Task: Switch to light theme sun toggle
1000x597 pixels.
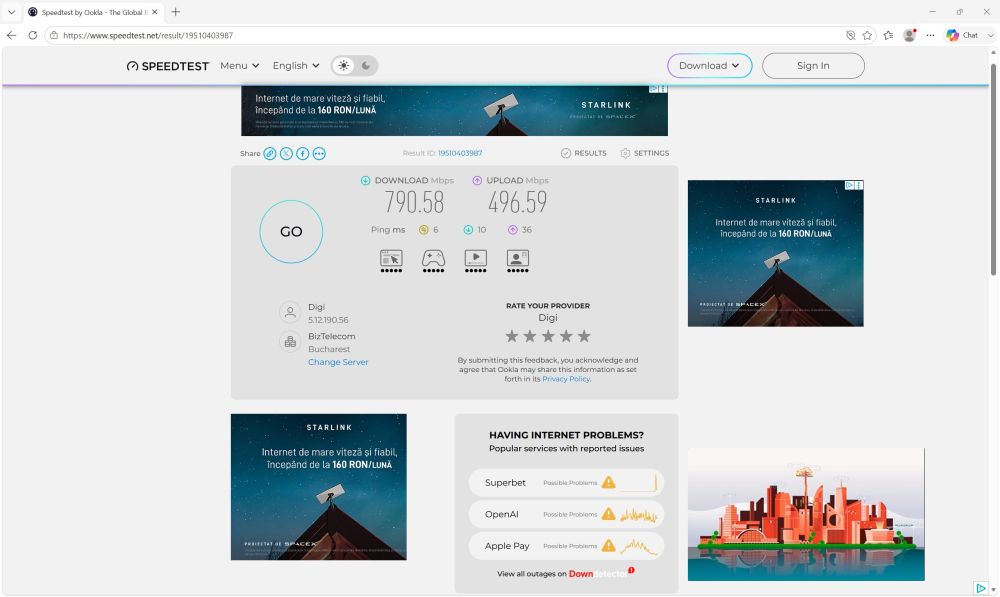Action: (344, 66)
